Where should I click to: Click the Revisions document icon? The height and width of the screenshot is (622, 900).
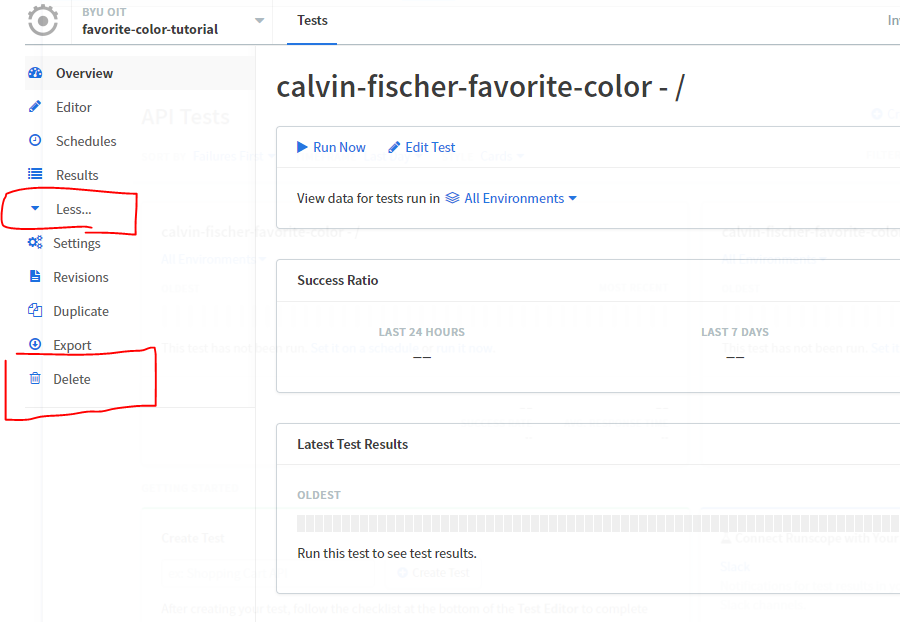[35, 277]
